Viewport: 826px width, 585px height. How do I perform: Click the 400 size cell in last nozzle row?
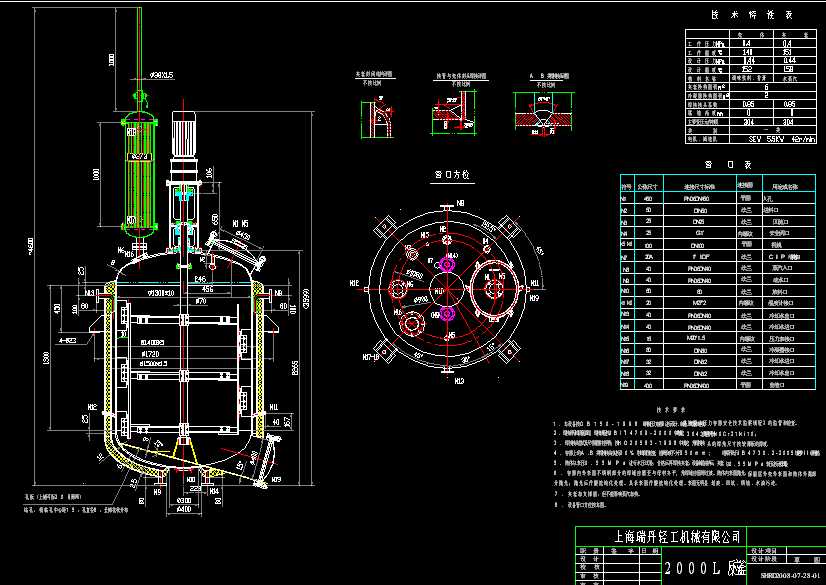(x=648, y=385)
